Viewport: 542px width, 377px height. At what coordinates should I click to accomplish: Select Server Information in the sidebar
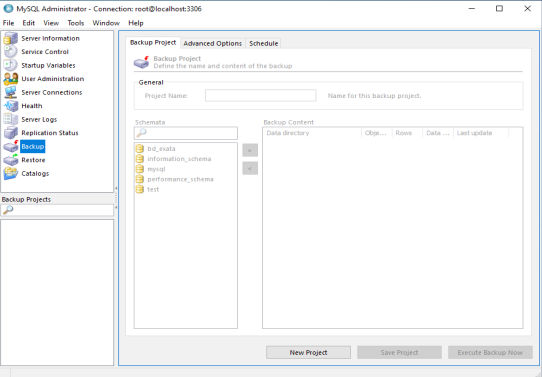click(x=50, y=38)
